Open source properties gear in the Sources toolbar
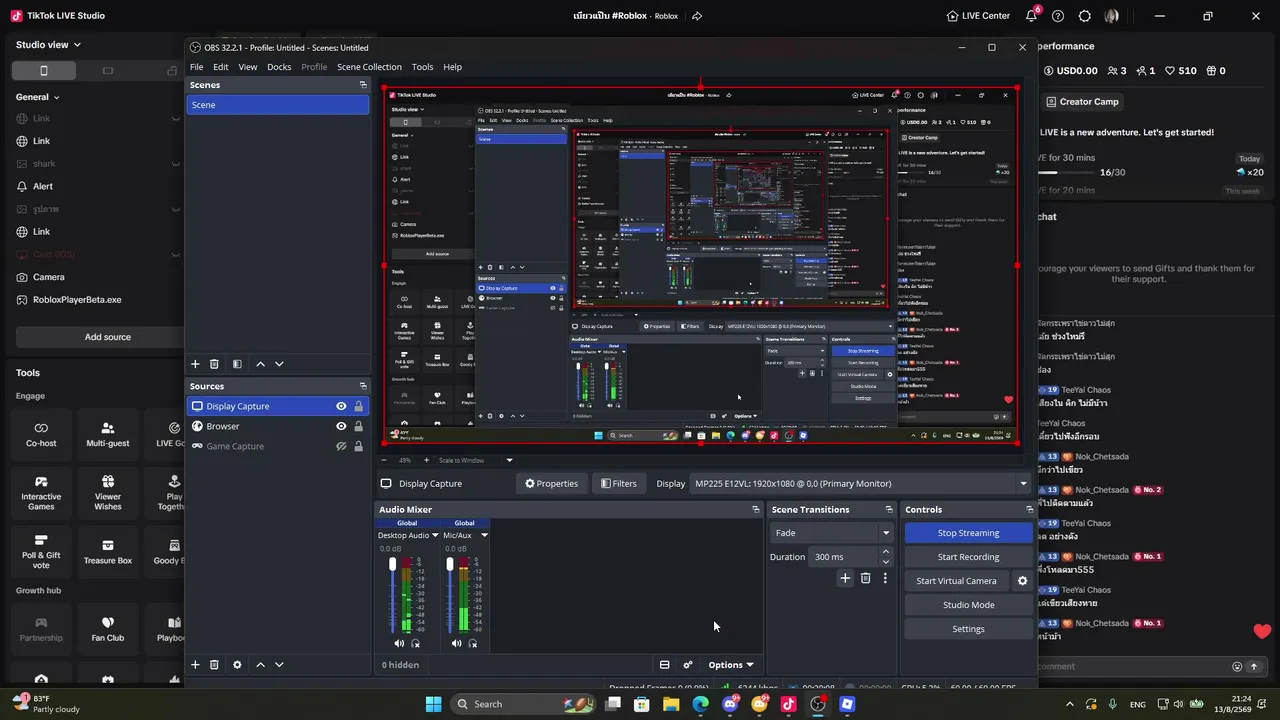Screen dimensions: 1280x720 [x=237, y=664]
